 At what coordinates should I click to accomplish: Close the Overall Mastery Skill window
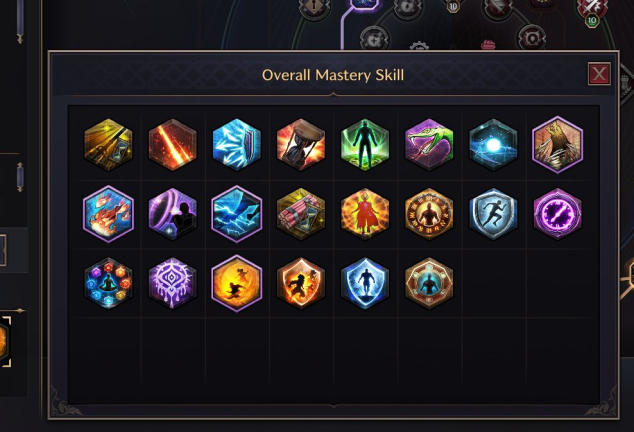tap(599, 74)
